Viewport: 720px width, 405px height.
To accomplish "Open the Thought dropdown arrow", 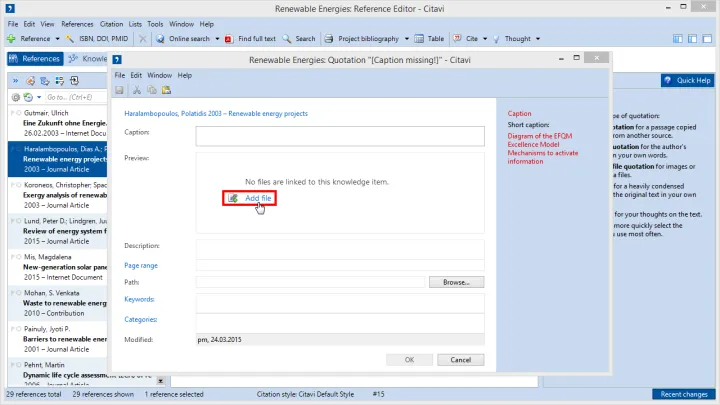I will click(538, 39).
